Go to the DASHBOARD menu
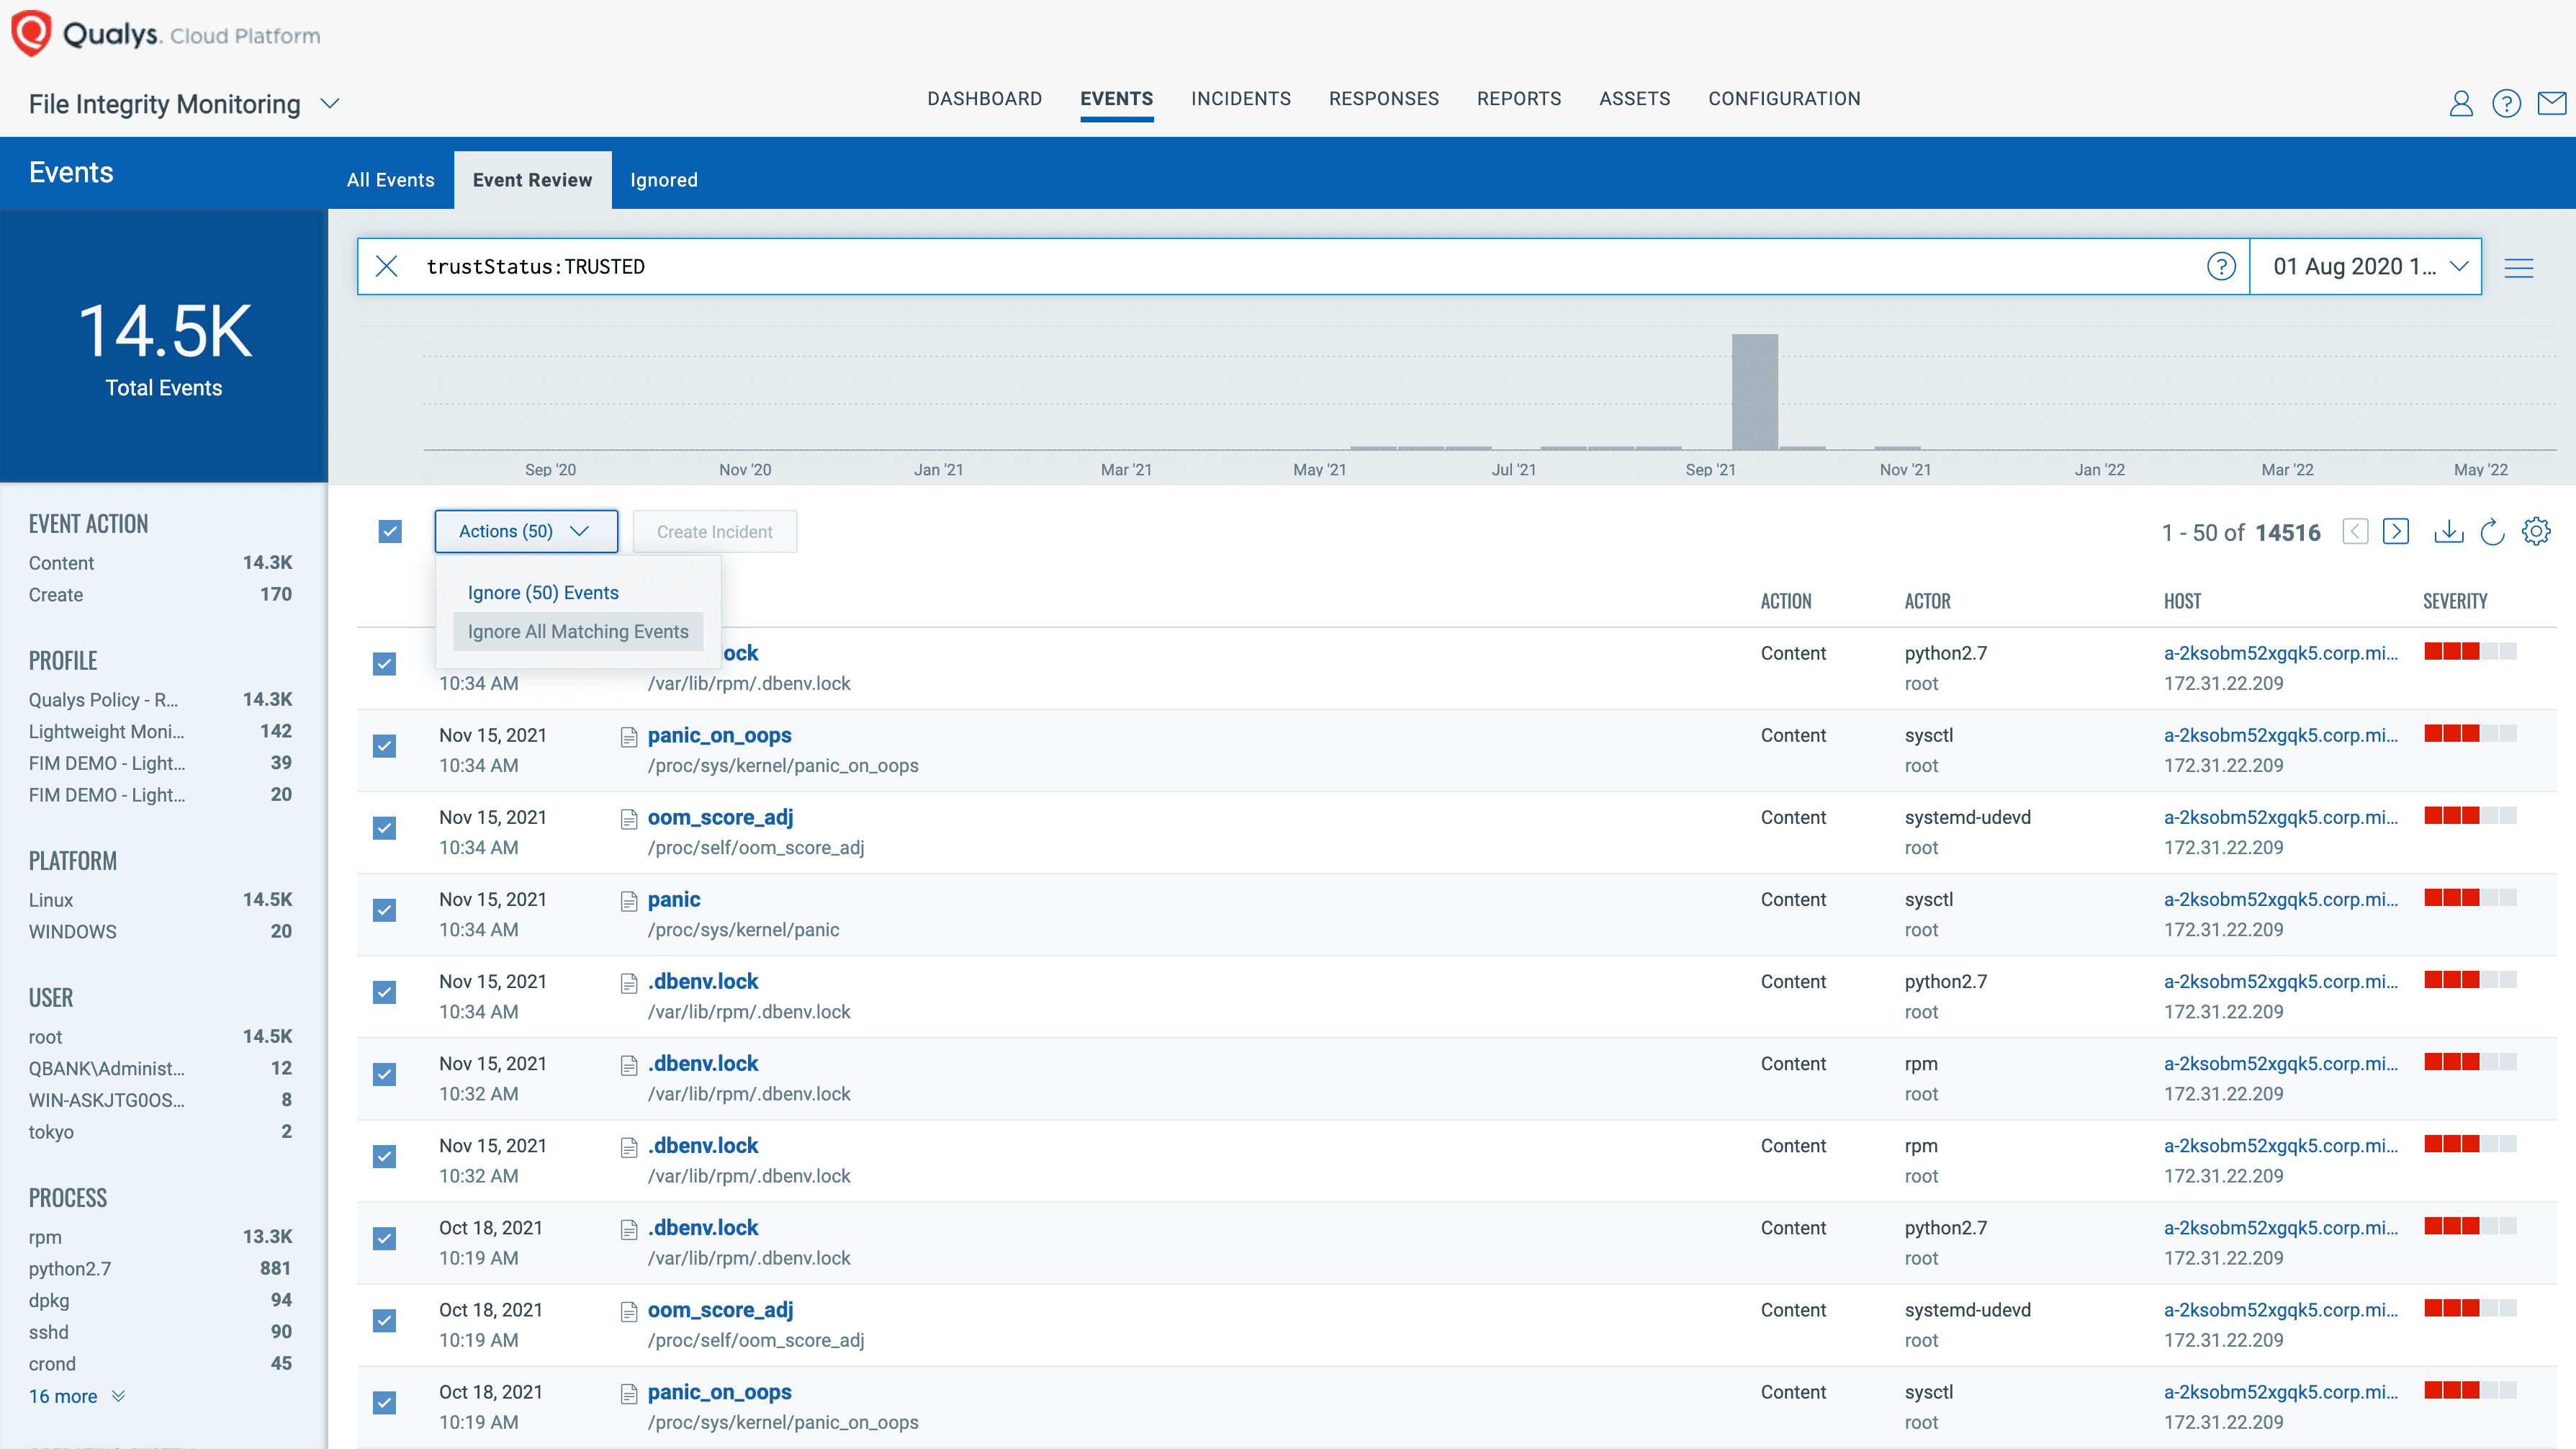The width and height of the screenshot is (2576, 1449). (x=984, y=98)
